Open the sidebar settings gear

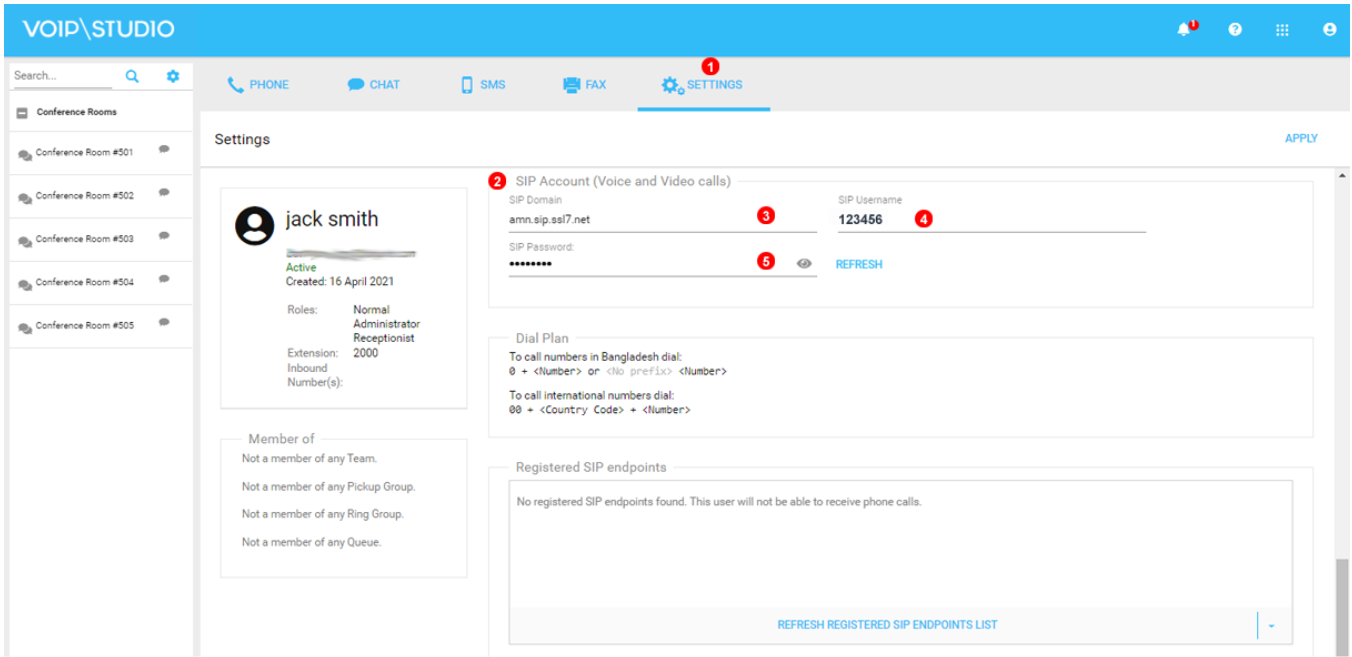[173, 74]
